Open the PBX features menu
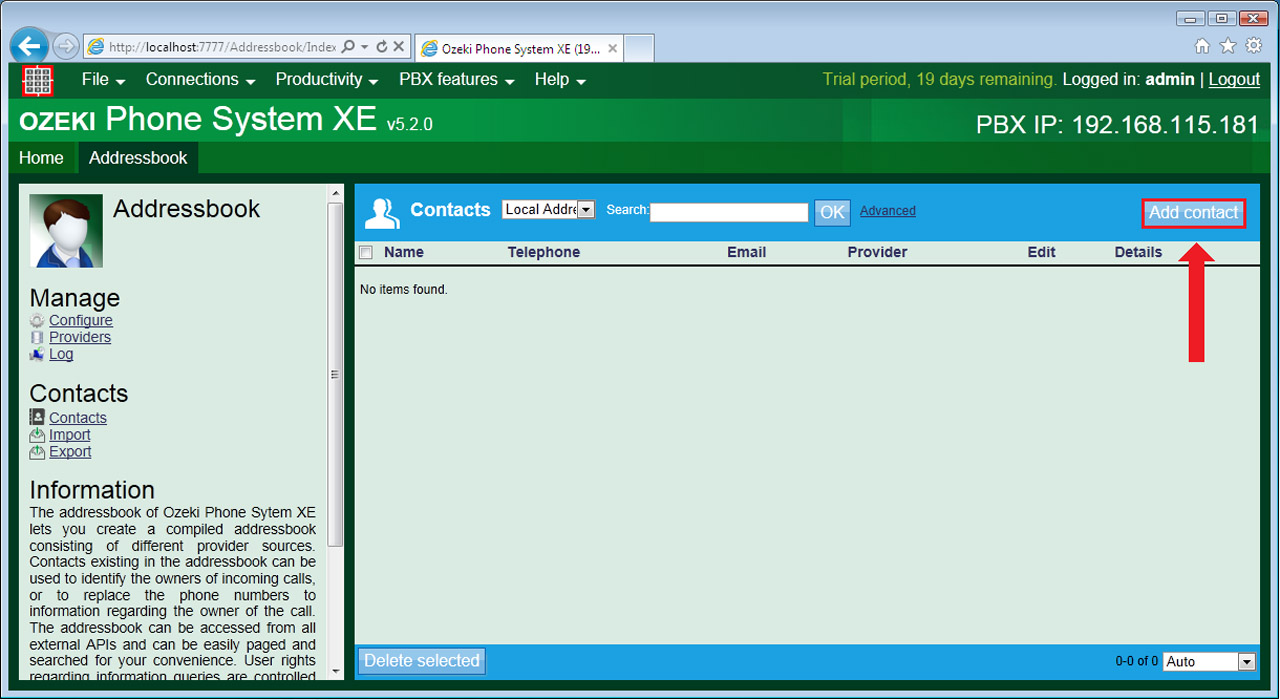 pos(456,80)
